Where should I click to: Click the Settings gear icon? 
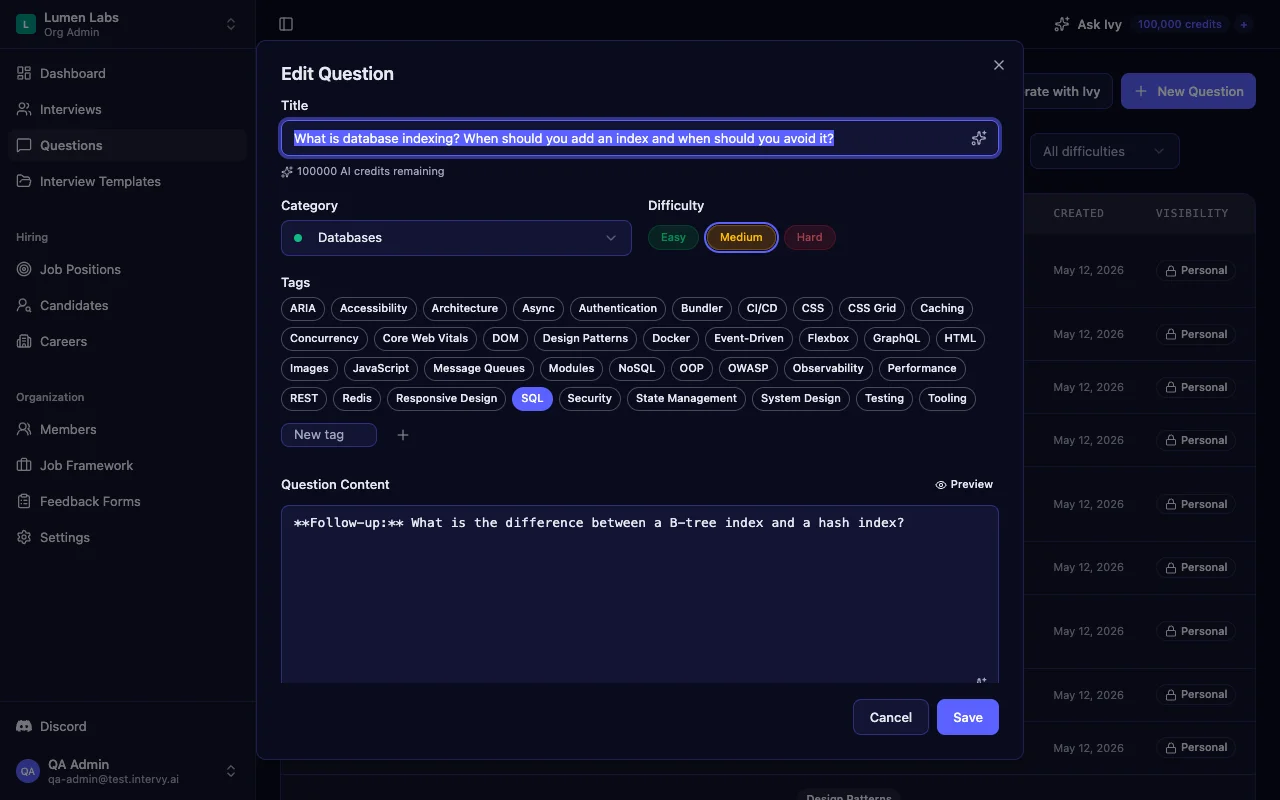(24, 537)
